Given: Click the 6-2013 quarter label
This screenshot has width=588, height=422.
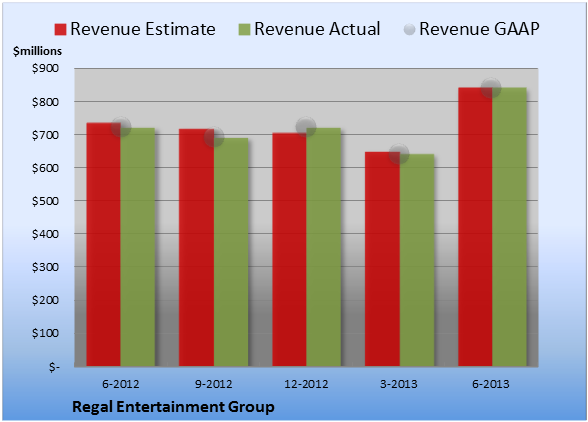Looking at the screenshot, I should (491, 384).
